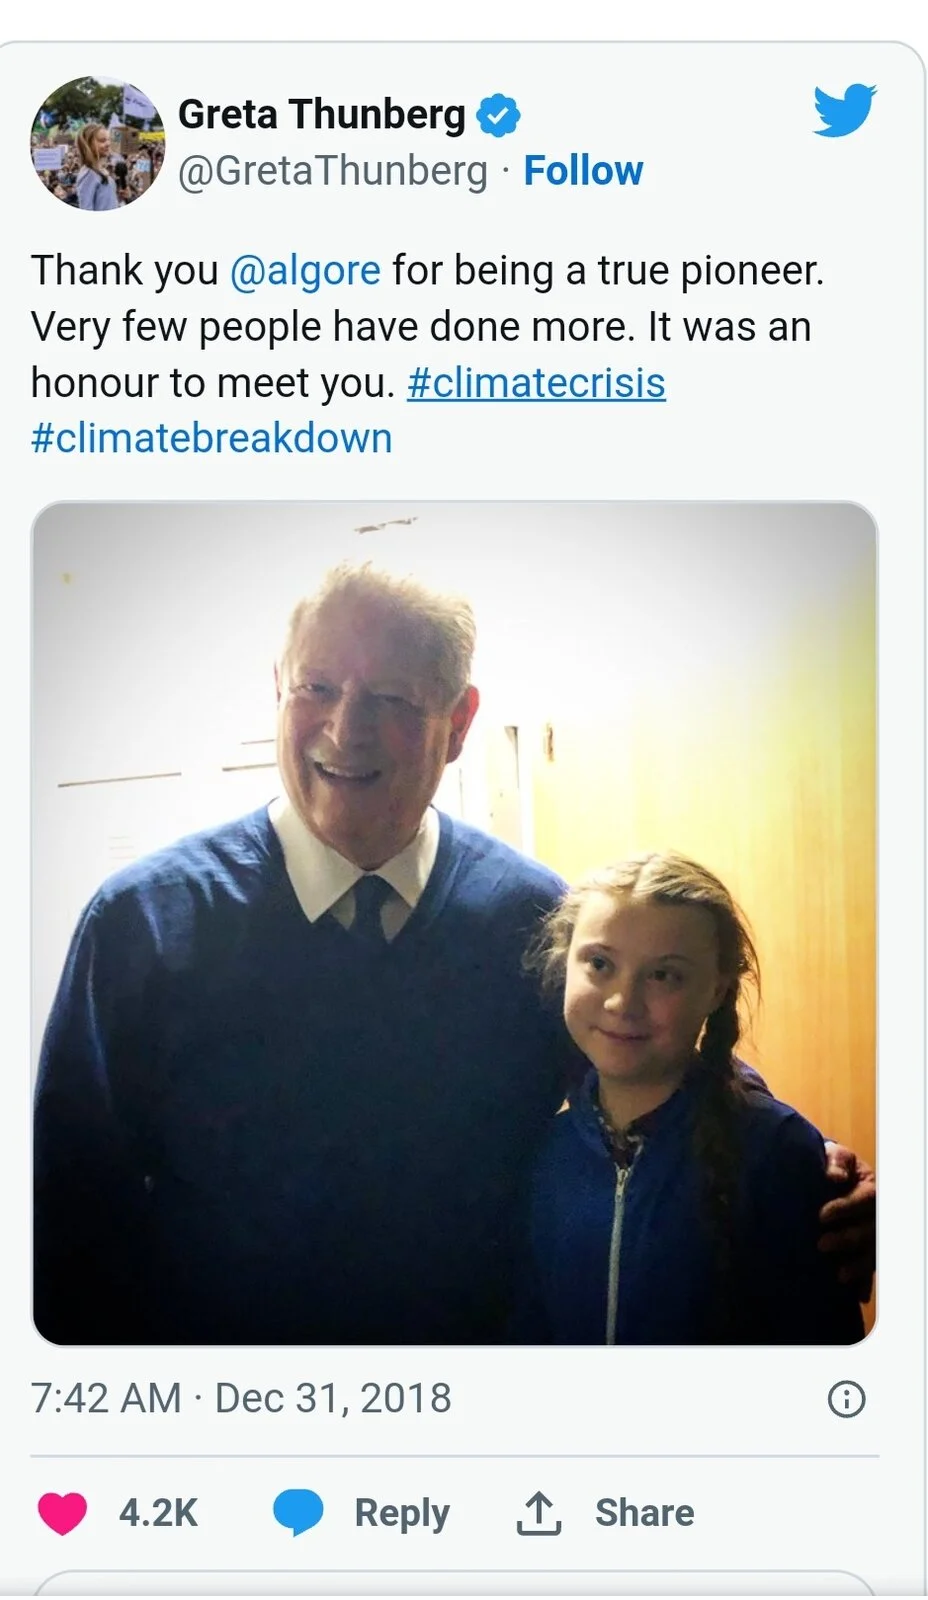Click the blue reply speech bubble icon
Image resolution: width=928 pixels, height=1600 pixels.
298,1512
